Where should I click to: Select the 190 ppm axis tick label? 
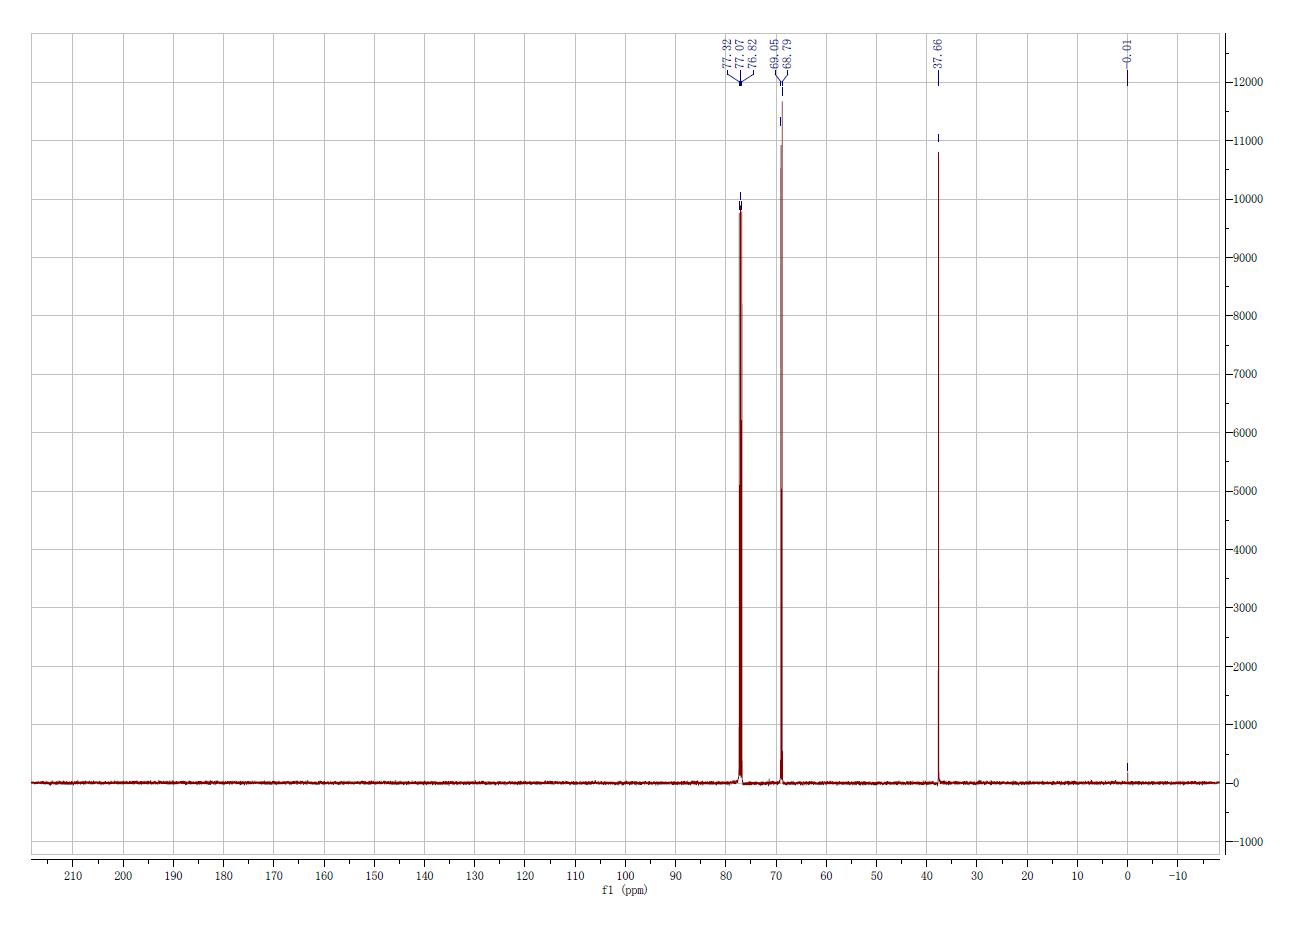coord(173,877)
